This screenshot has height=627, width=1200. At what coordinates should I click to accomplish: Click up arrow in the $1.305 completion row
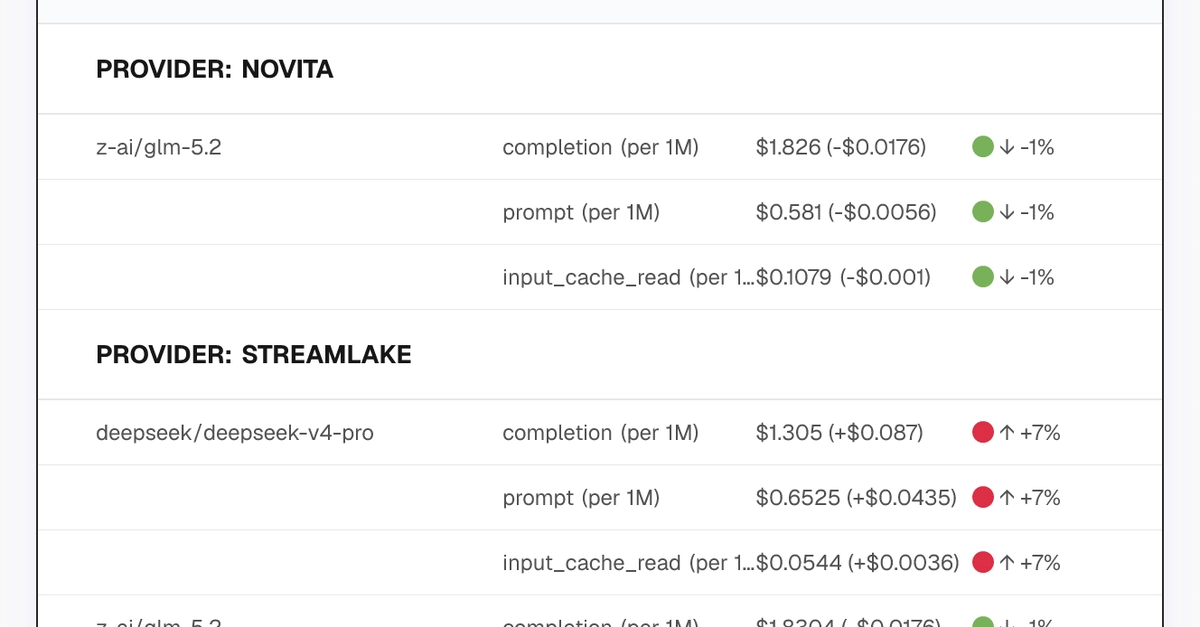click(x=1007, y=433)
